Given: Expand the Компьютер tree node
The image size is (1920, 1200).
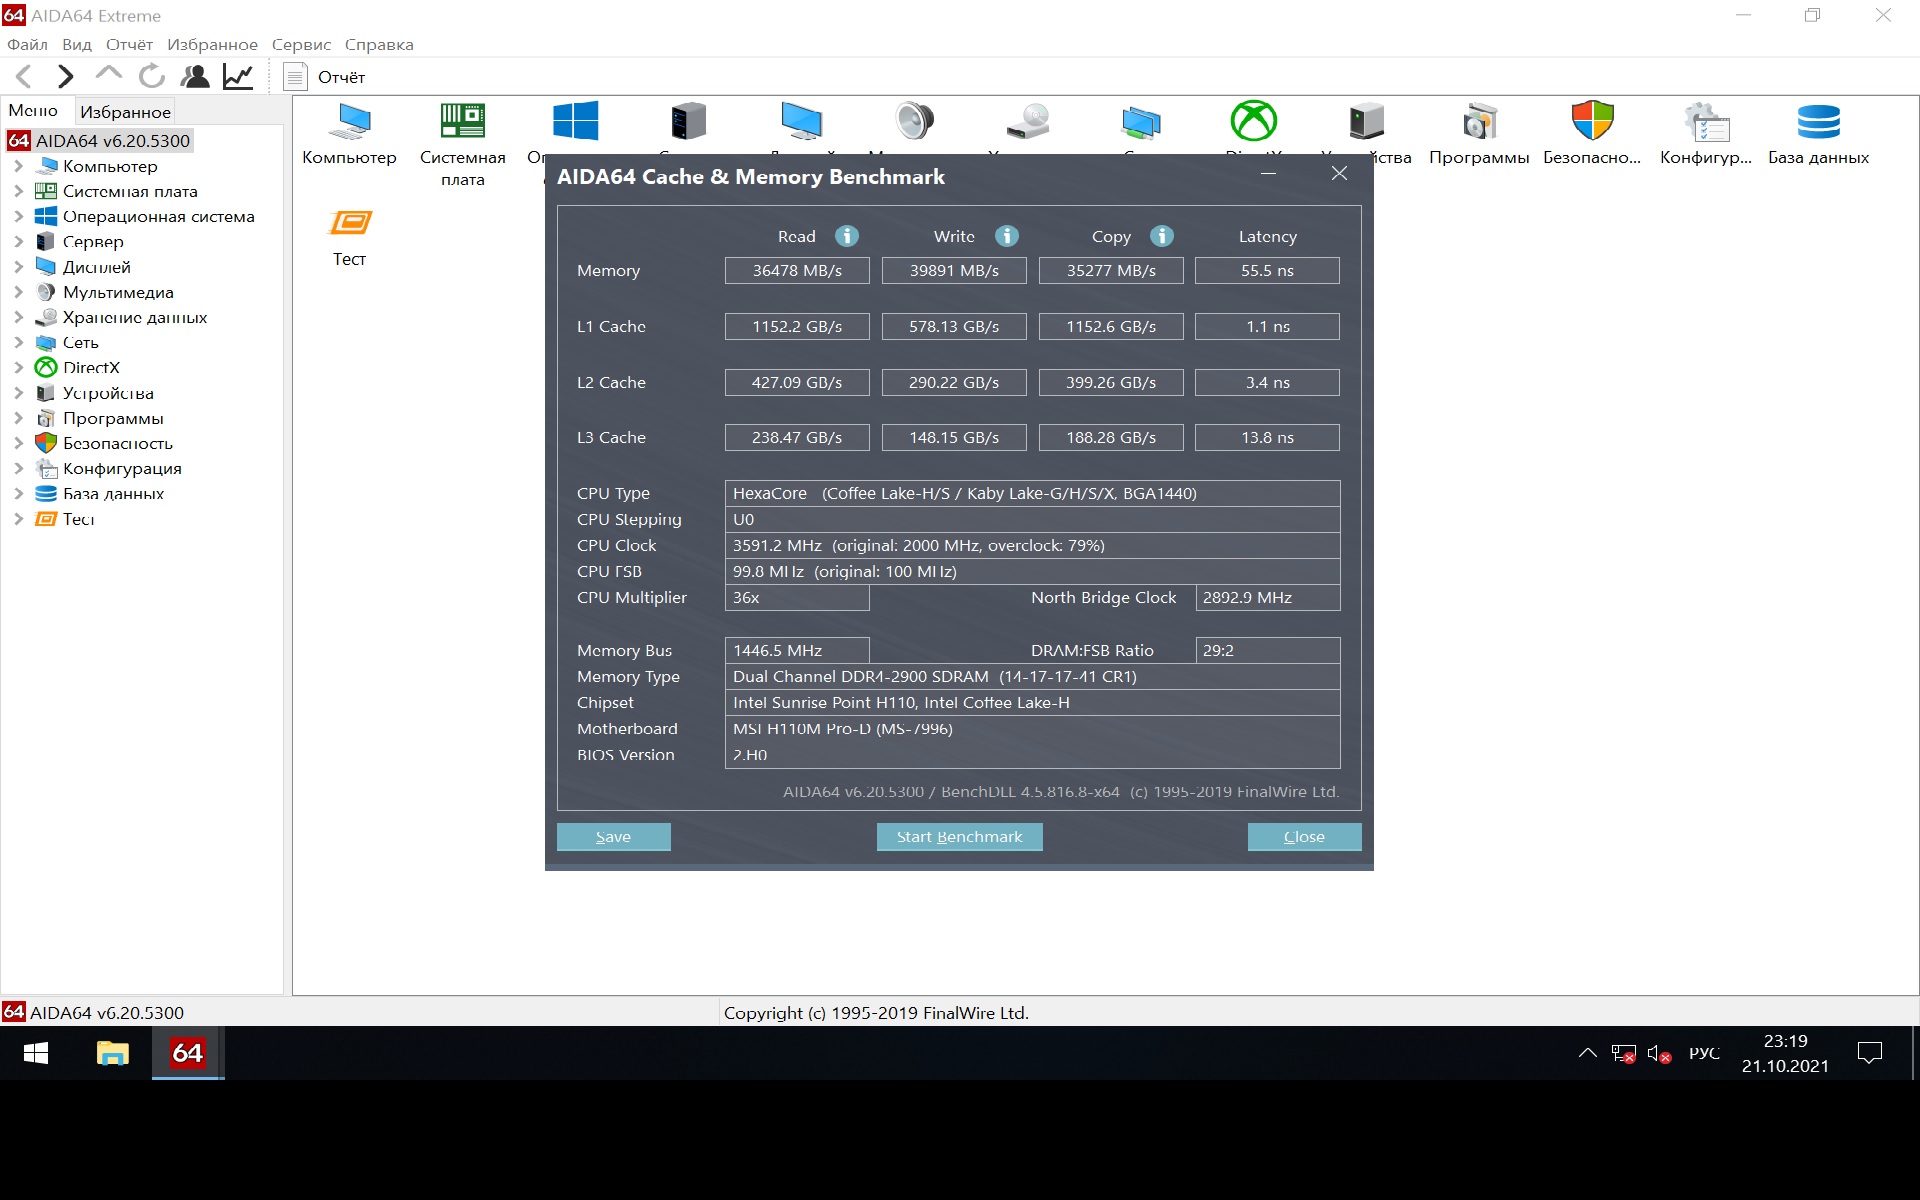Looking at the screenshot, I should (x=18, y=166).
